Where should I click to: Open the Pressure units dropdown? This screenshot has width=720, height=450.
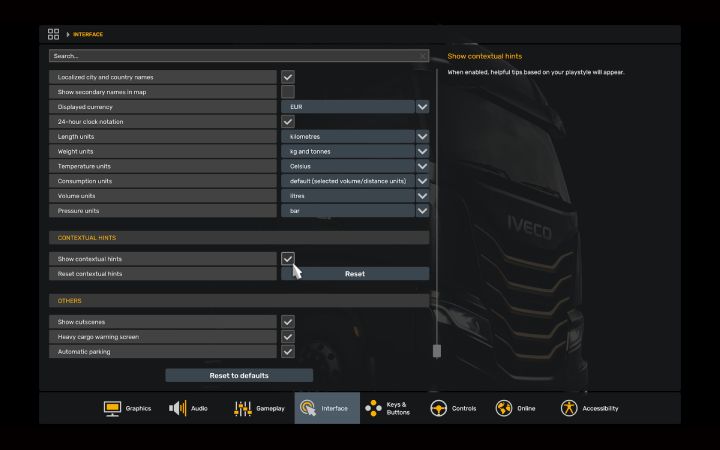point(422,212)
